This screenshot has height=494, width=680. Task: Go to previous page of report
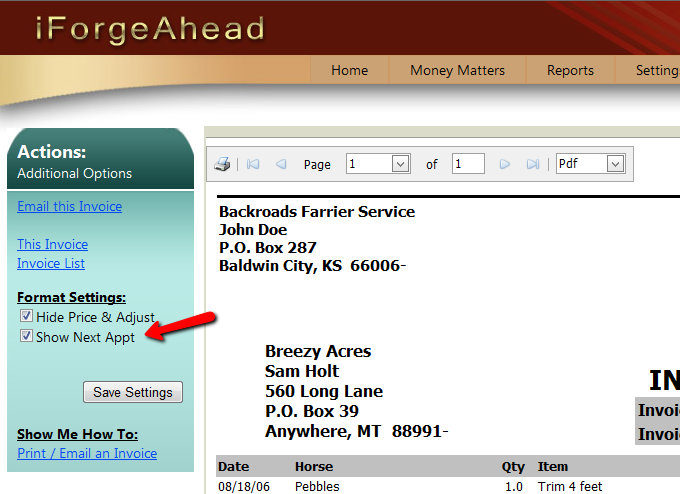click(x=281, y=164)
